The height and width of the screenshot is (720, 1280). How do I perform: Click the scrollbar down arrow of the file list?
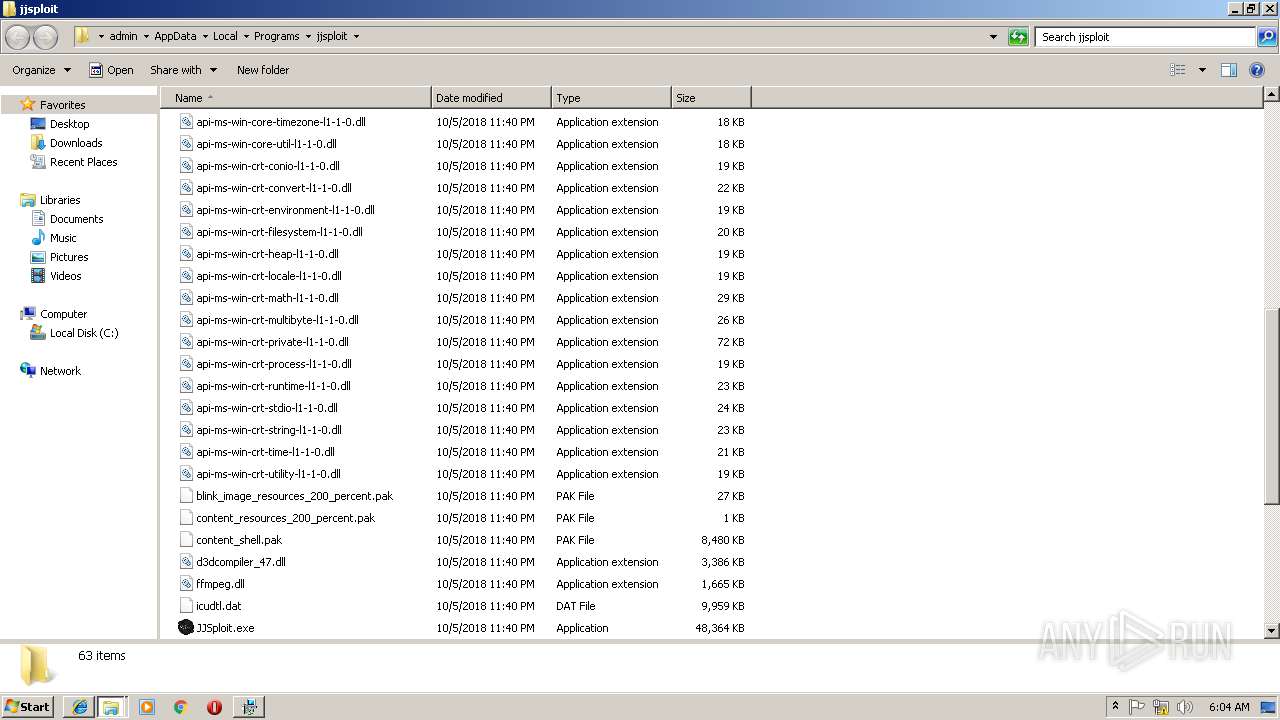pos(1272,631)
